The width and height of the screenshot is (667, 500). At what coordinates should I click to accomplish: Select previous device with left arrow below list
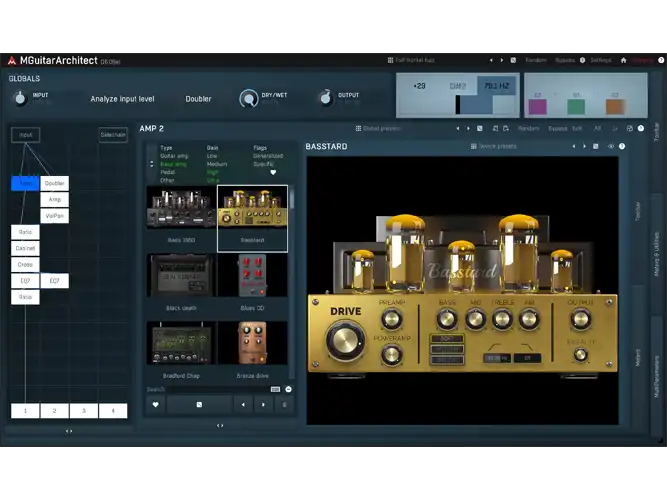243,404
